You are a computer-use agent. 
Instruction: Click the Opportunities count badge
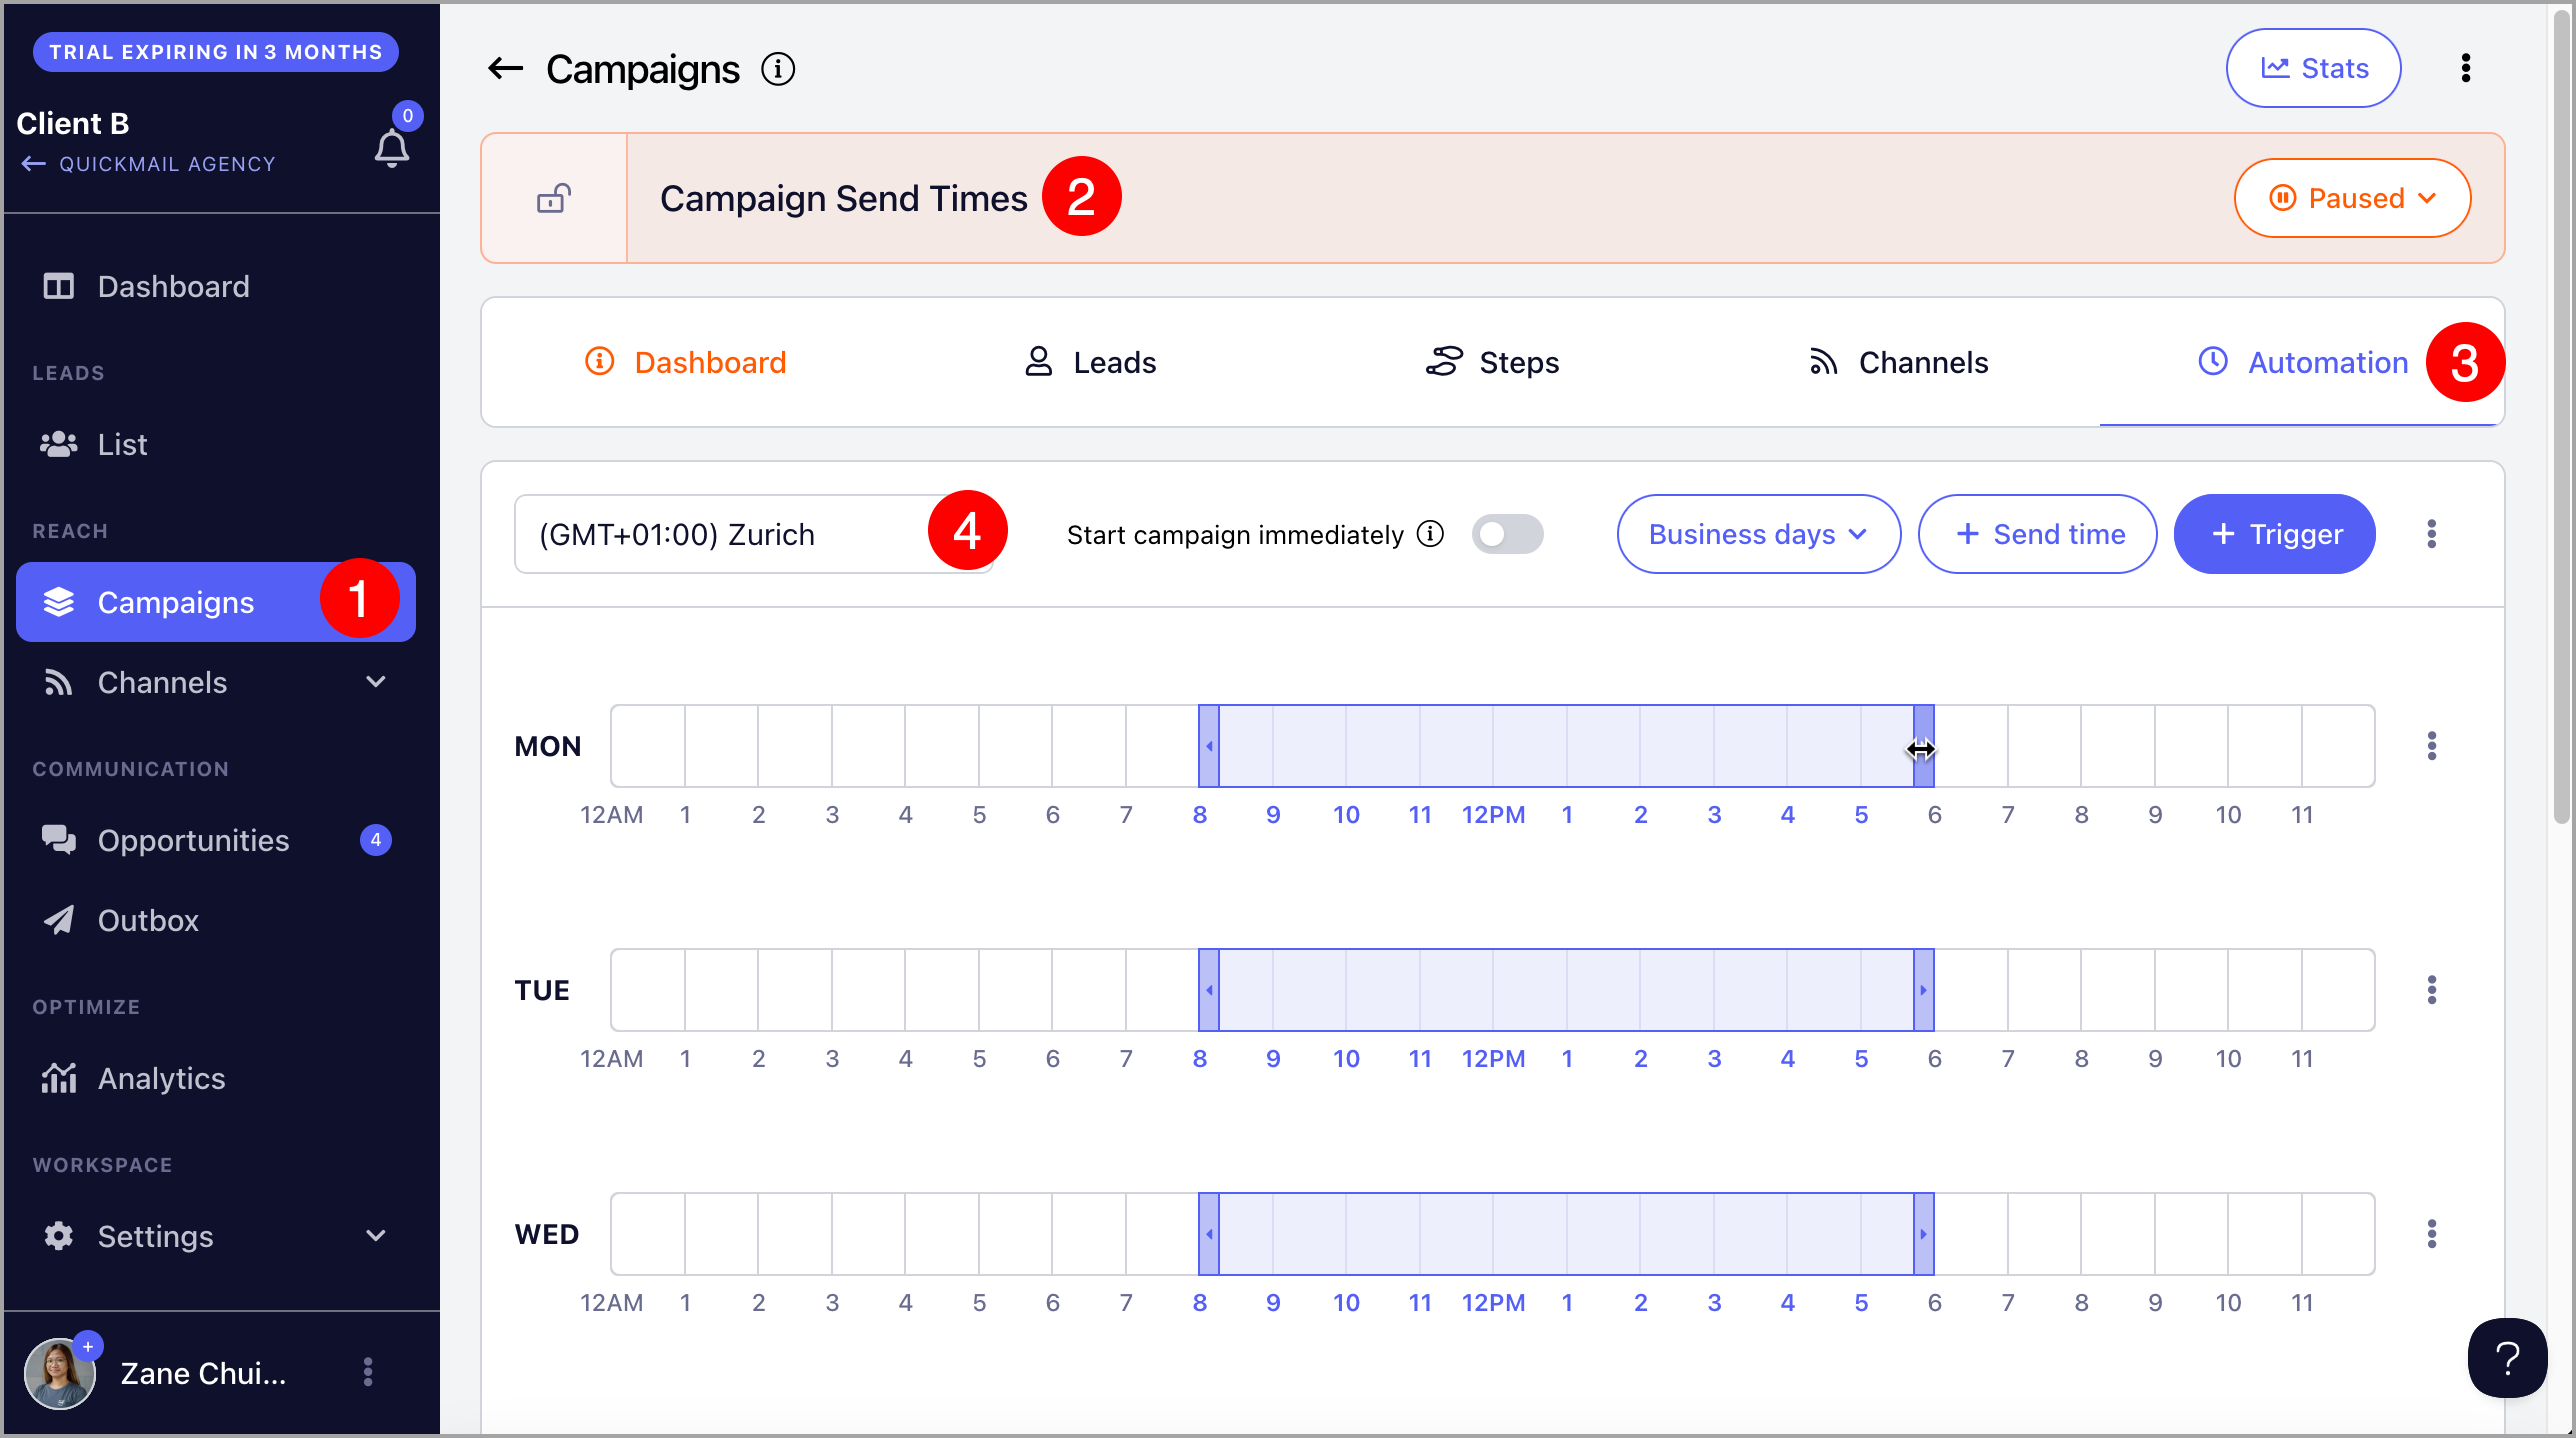pos(376,840)
